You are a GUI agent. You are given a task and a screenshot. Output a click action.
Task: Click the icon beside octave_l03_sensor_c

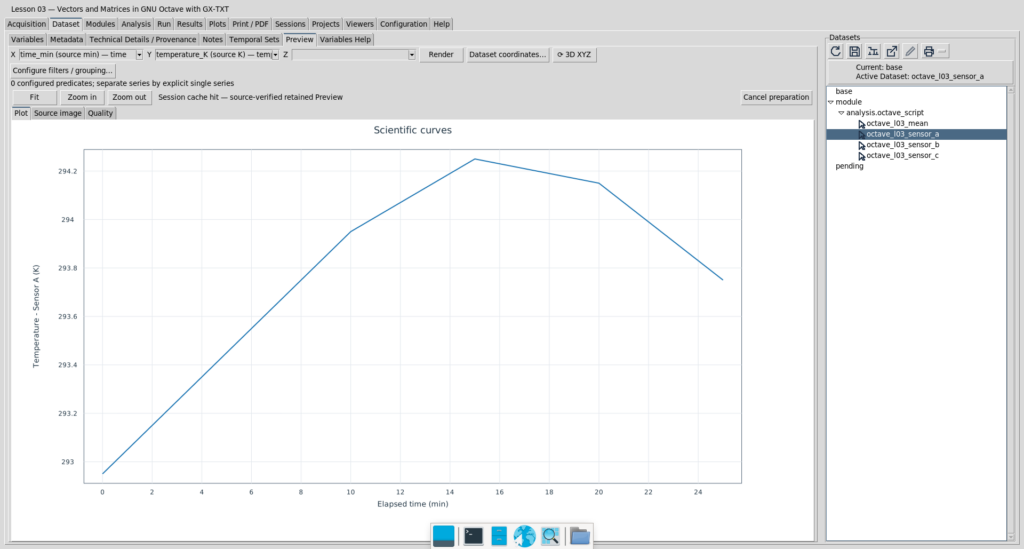[861, 155]
